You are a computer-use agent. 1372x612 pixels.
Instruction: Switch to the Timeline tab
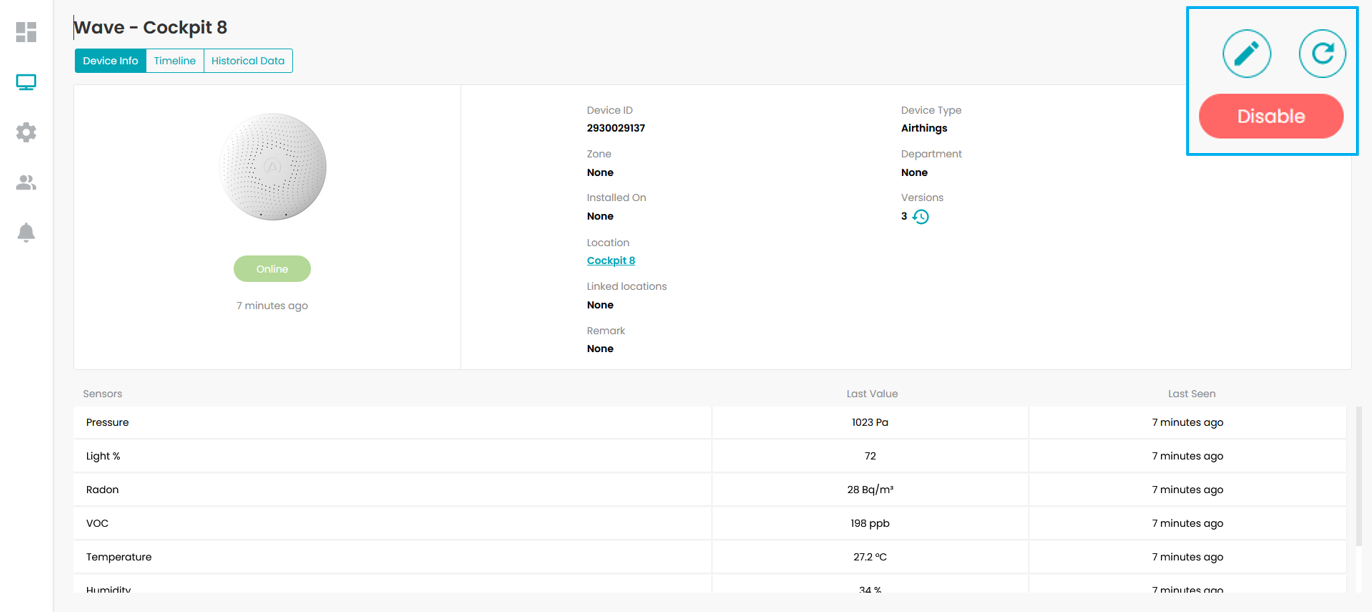pyautogui.click(x=175, y=61)
